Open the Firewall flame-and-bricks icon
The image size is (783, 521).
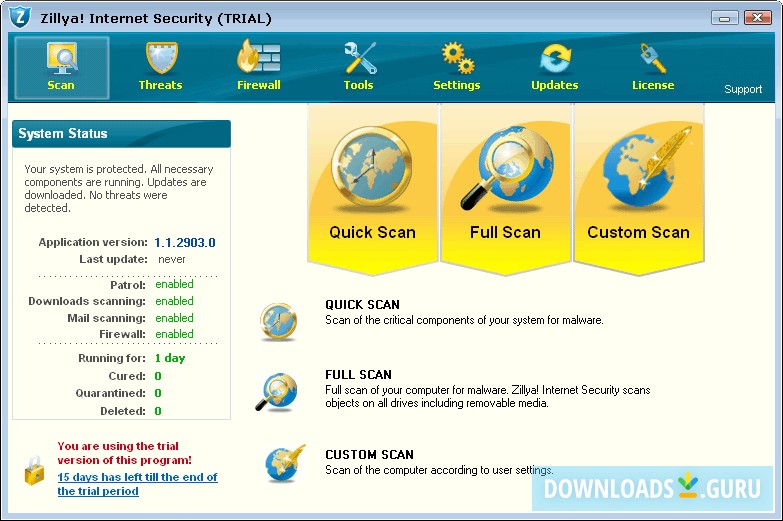click(x=258, y=56)
